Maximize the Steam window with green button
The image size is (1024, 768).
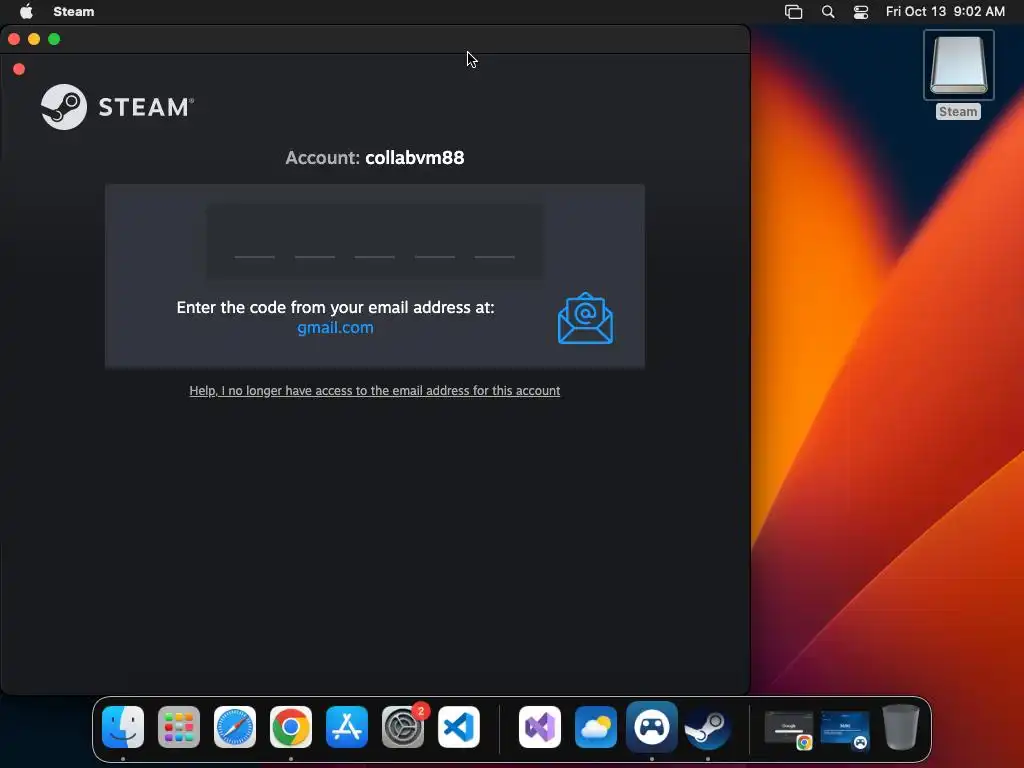54,39
